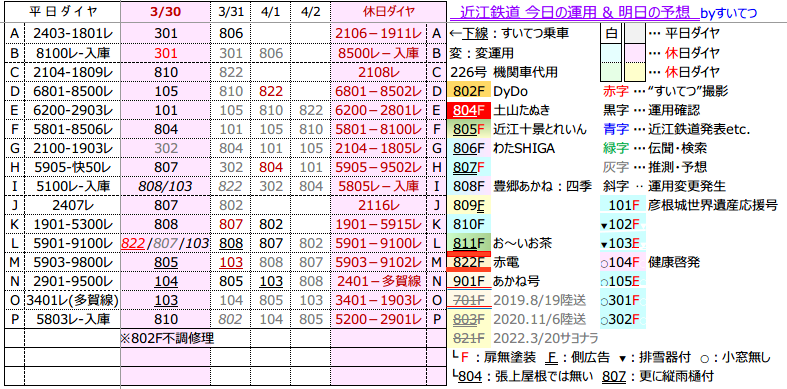Select the 806F わたSHIGA legend cell
The height and width of the screenshot is (389, 787).
[x=468, y=148]
